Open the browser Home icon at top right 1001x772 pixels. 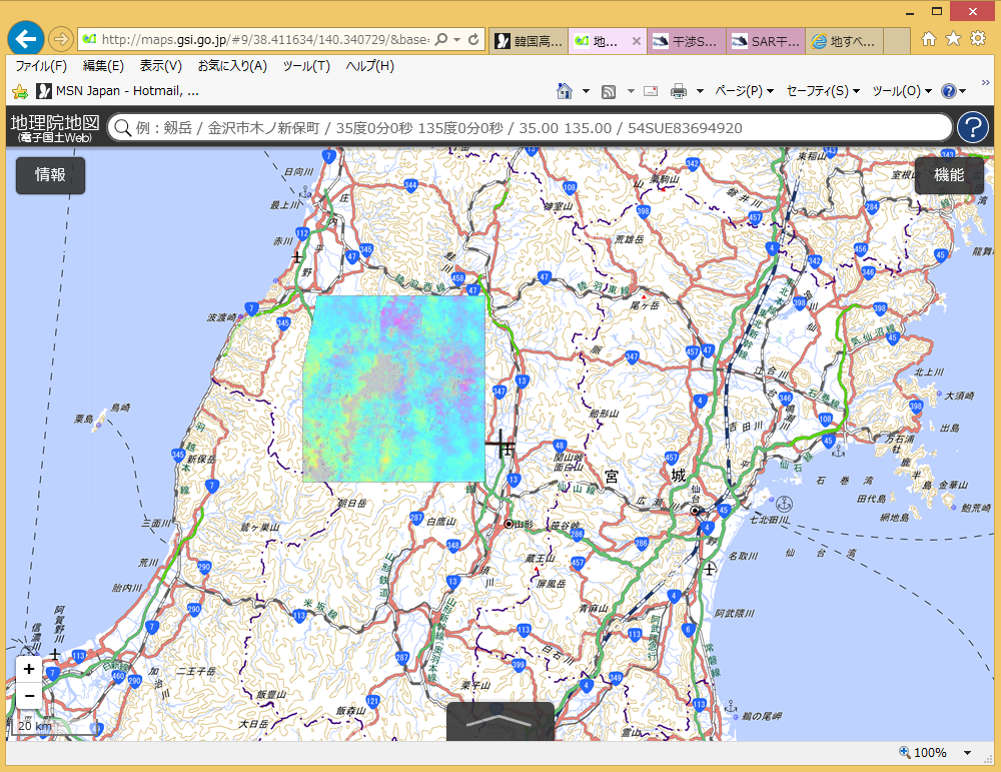click(x=929, y=39)
